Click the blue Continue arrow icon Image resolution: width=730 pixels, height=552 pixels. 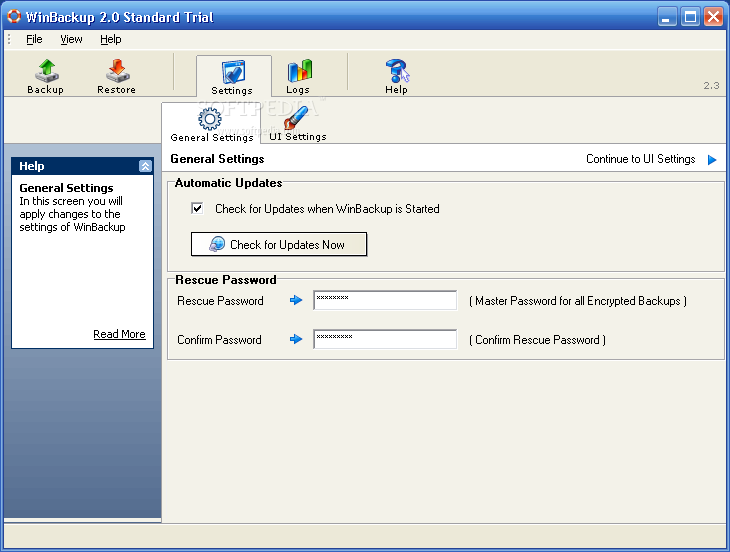tap(712, 160)
